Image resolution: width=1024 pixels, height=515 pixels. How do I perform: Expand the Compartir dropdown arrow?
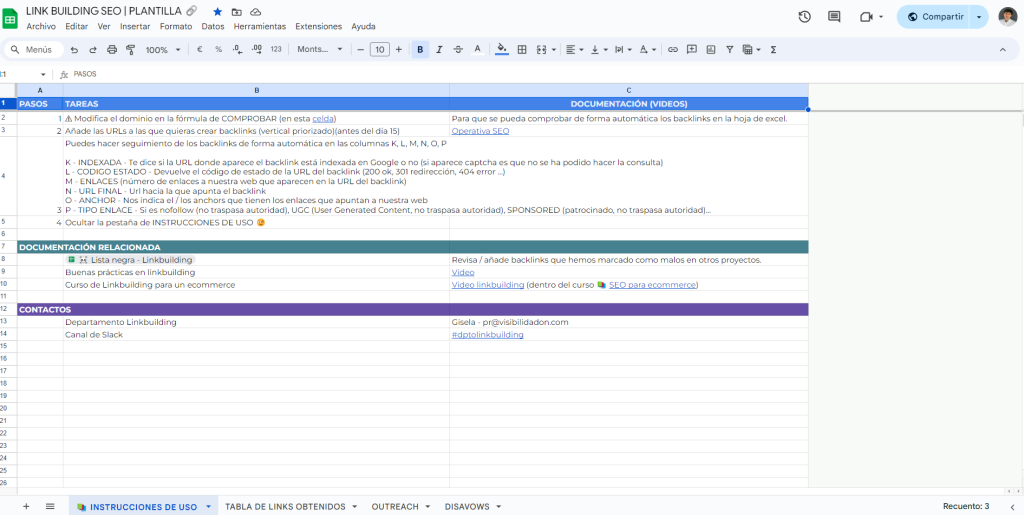click(x=978, y=17)
